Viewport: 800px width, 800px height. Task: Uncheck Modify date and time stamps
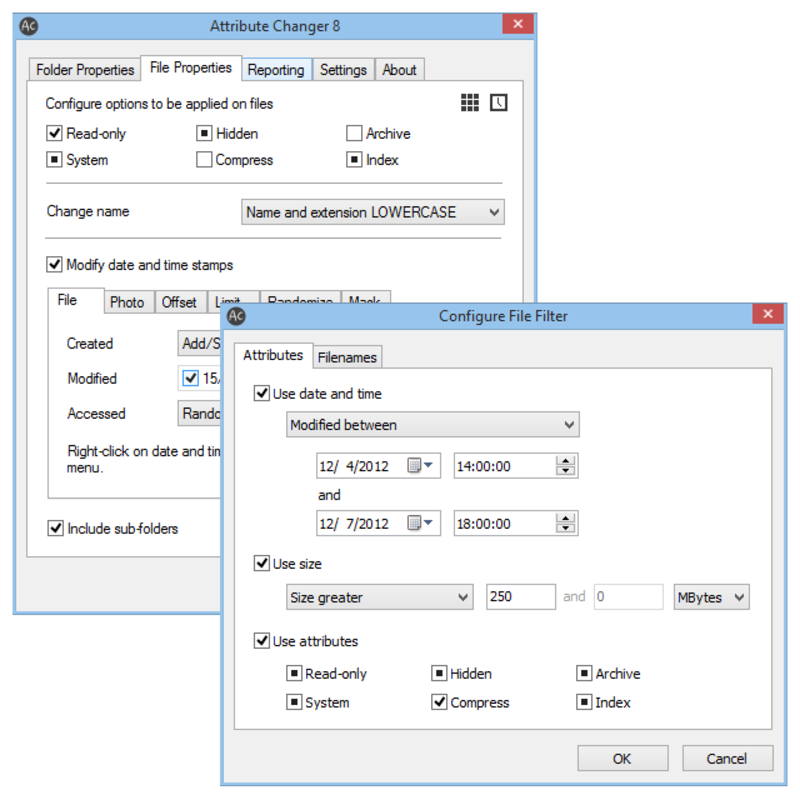pyautogui.click(x=55, y=264)
